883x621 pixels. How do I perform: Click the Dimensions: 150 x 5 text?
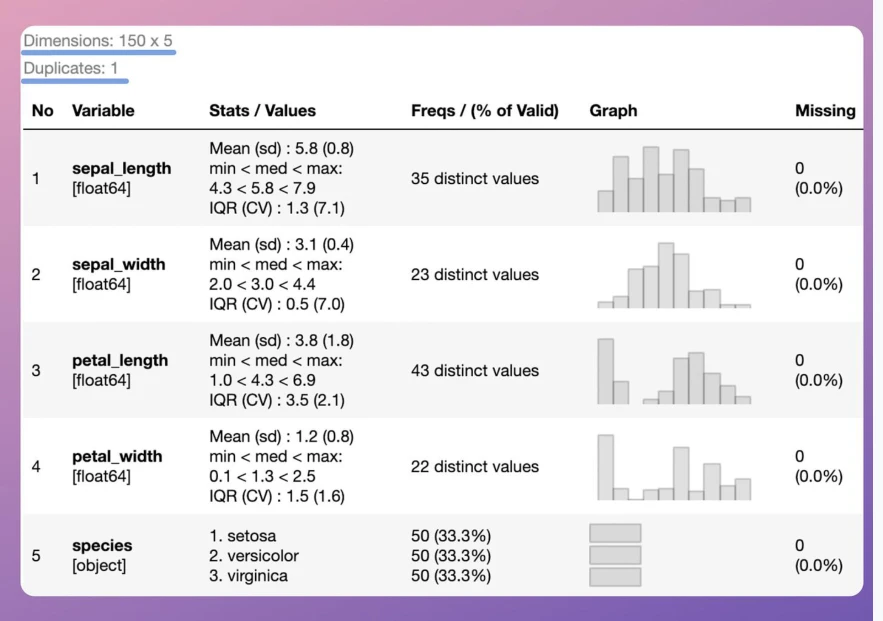click(x=98, y=41)
